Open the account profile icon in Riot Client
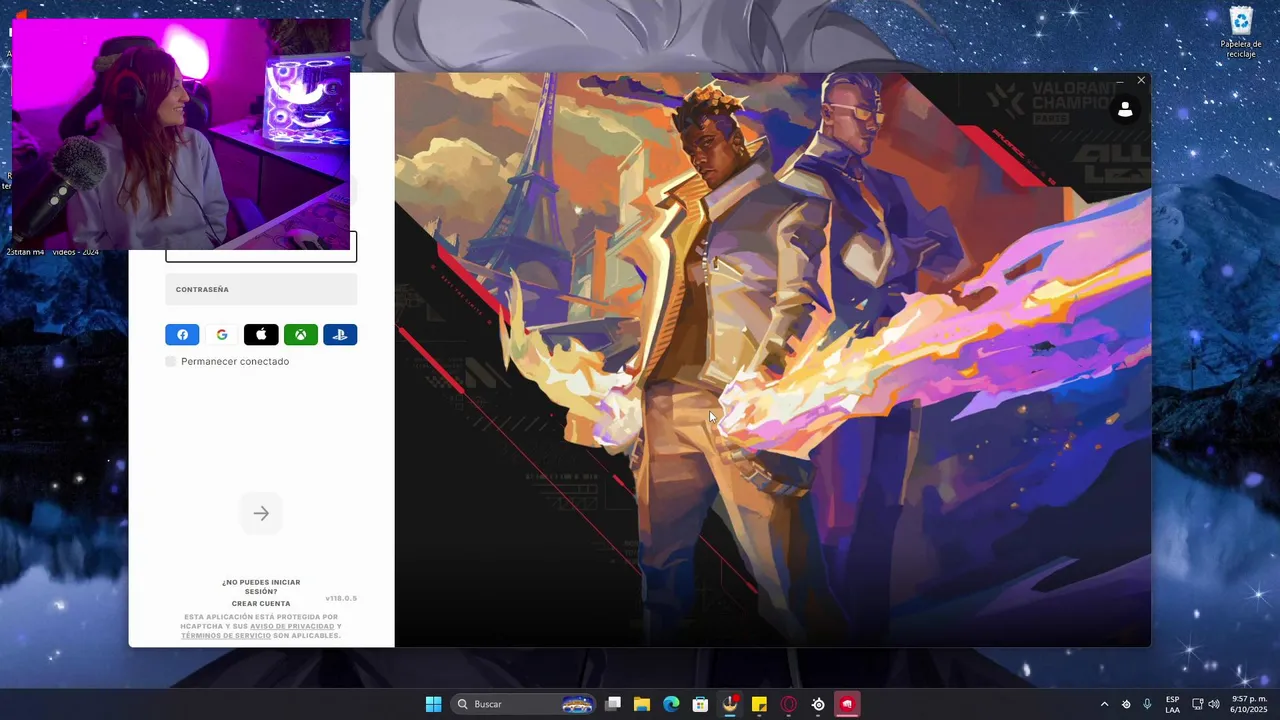Screen dimensions: 1280x720 (1125, 110)
